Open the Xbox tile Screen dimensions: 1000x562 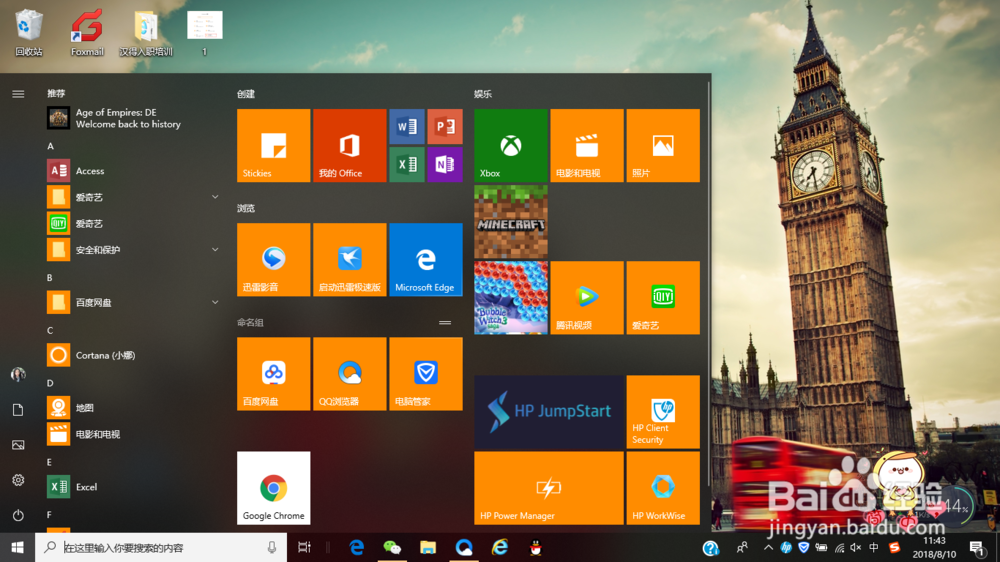[x=511, y=145]
